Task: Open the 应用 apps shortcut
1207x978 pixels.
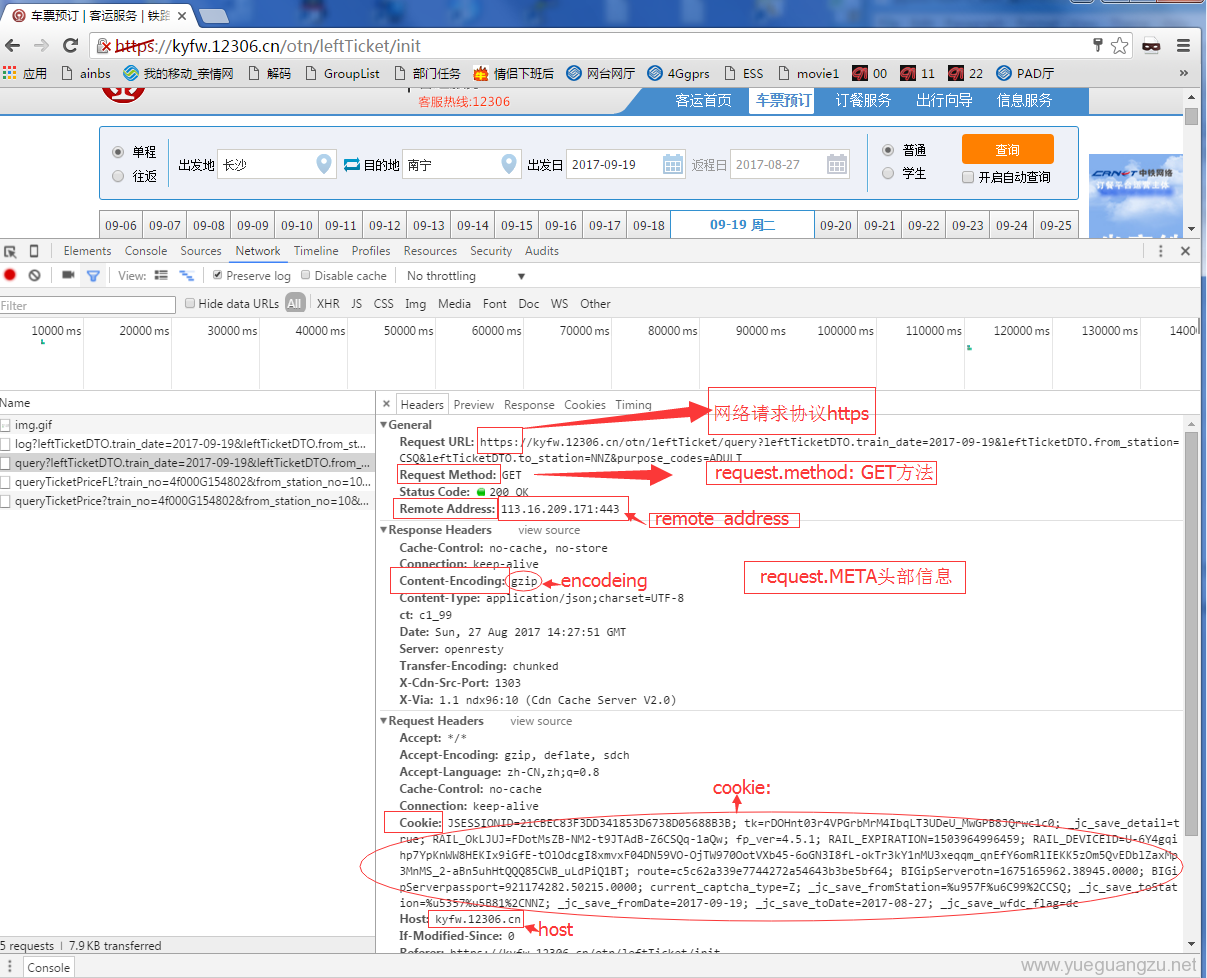Action: [25, 73]
